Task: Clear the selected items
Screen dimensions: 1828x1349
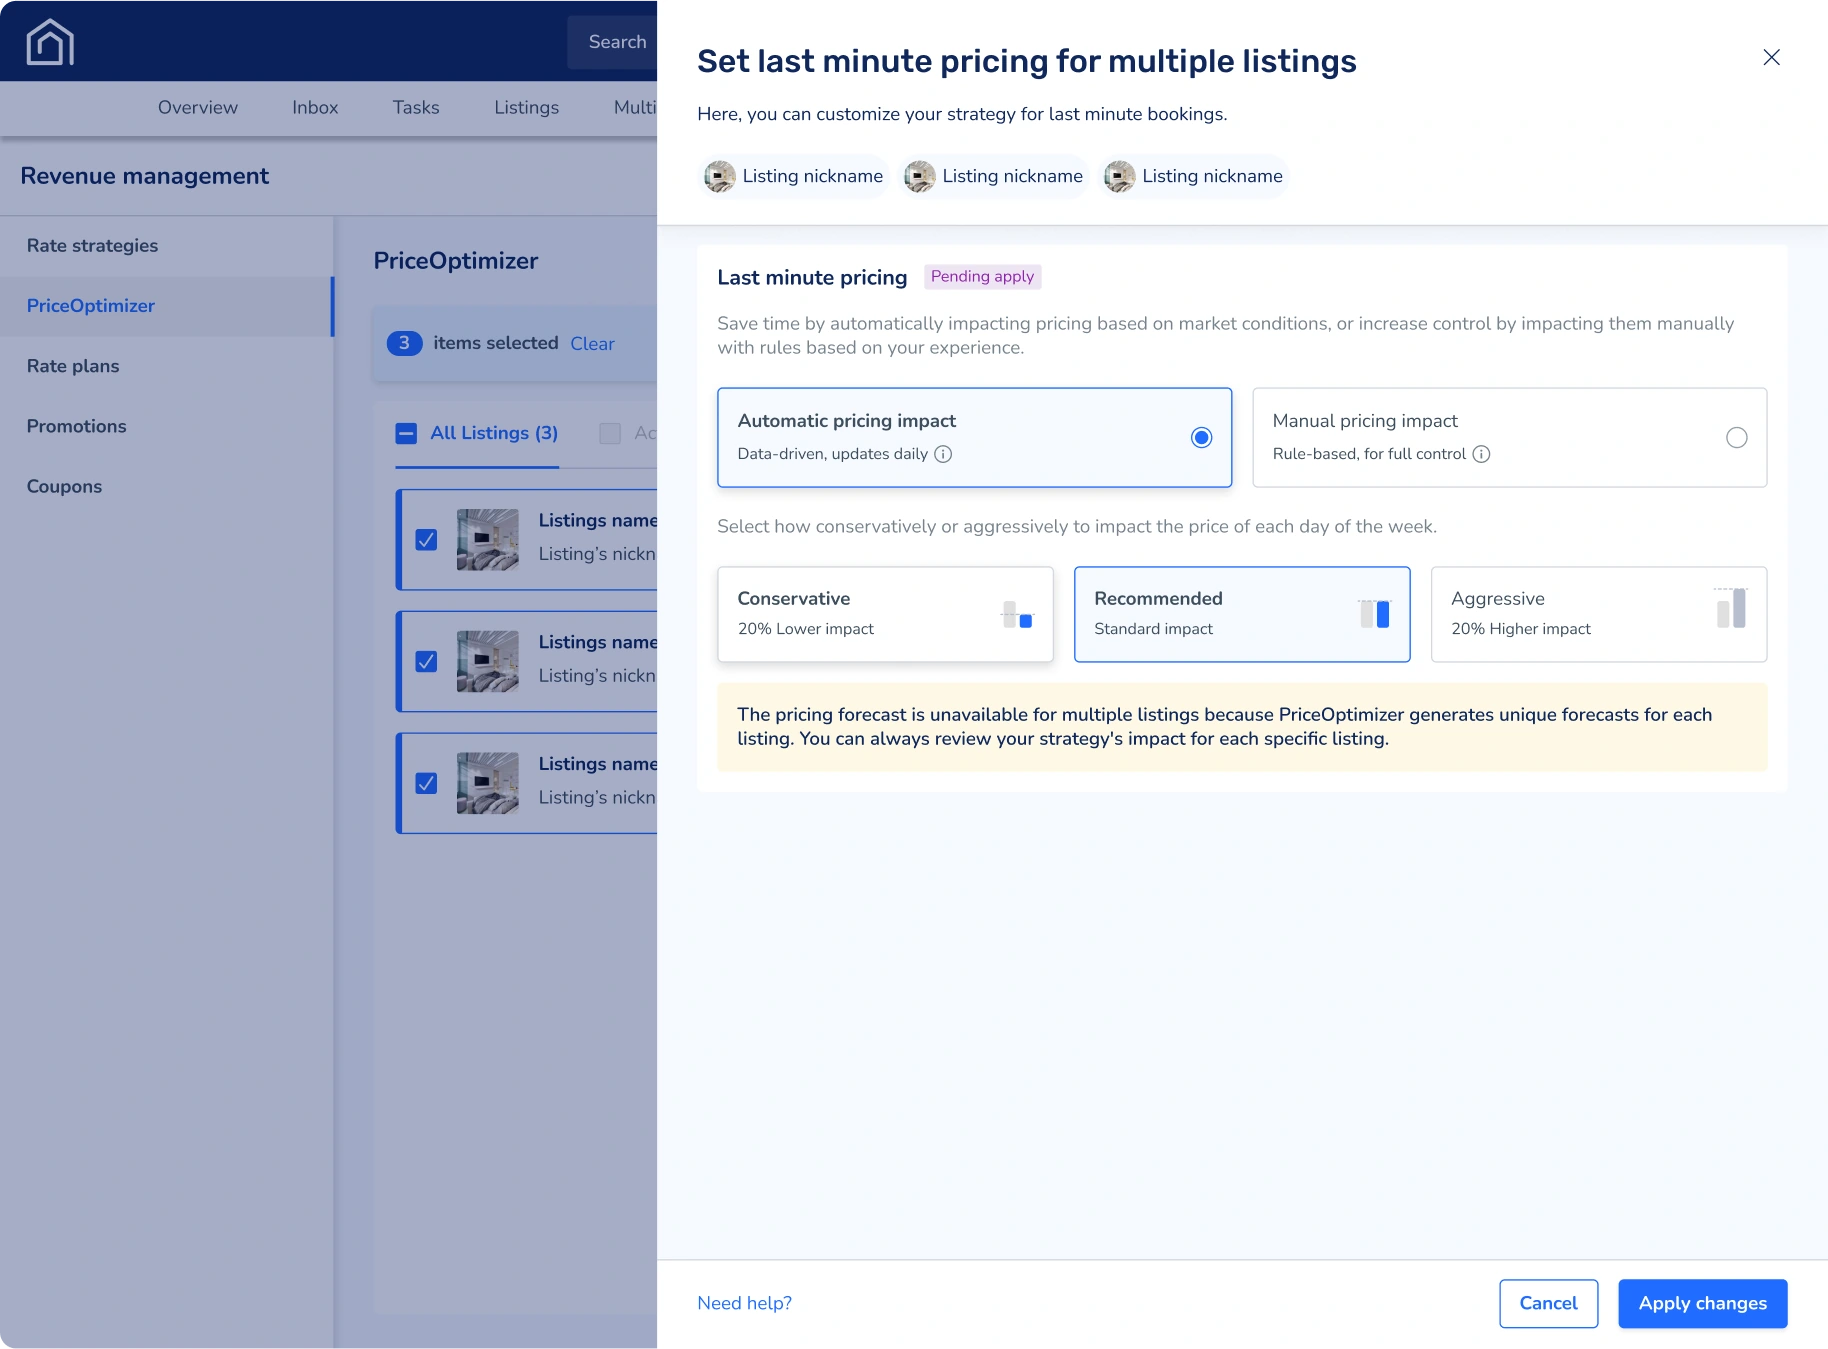Action: (x=592, y=344)
